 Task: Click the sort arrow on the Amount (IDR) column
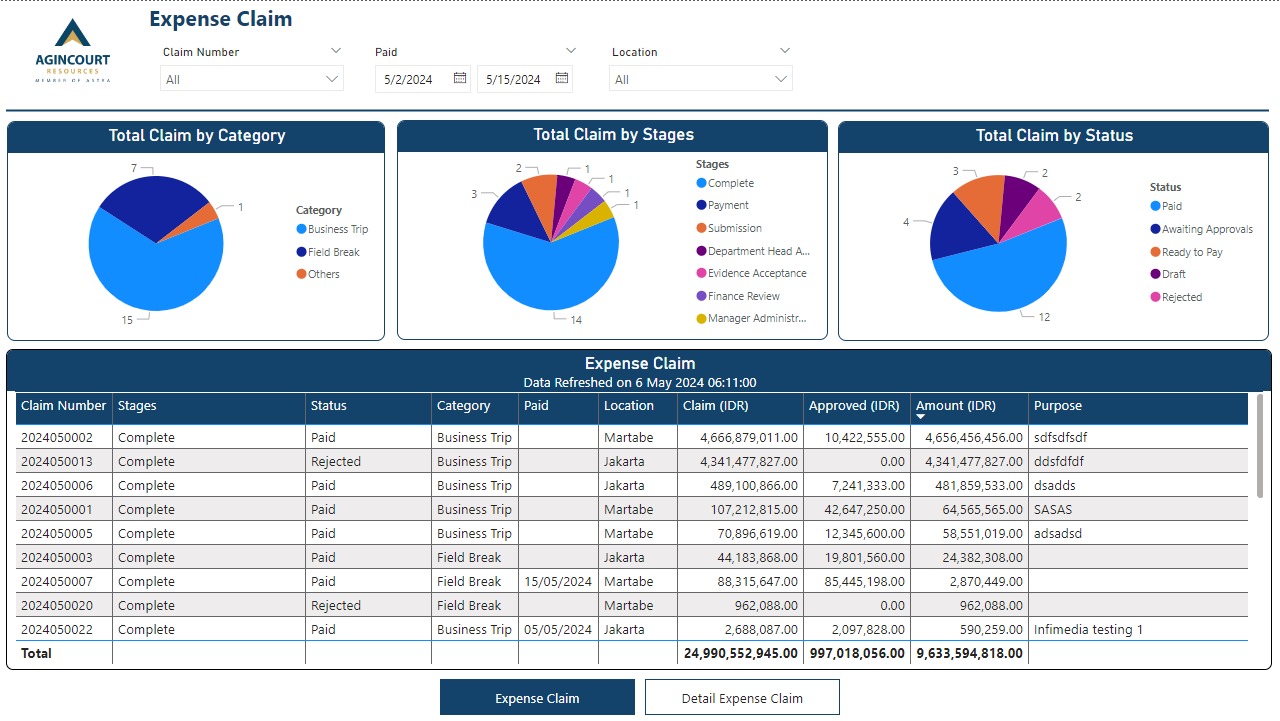pos(920,415)
